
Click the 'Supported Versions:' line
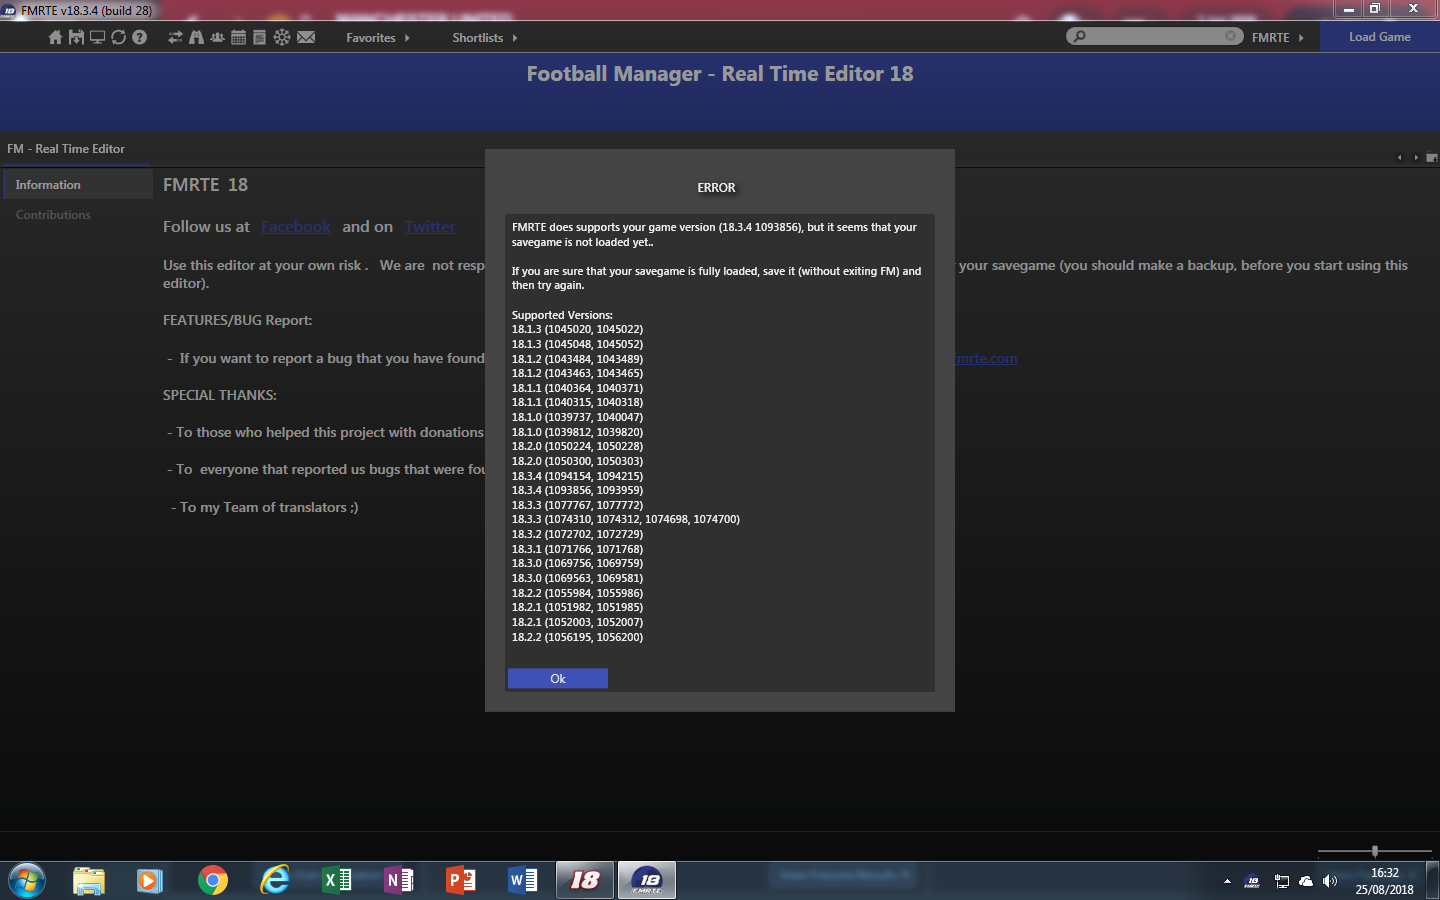click(x=562, y=315)
